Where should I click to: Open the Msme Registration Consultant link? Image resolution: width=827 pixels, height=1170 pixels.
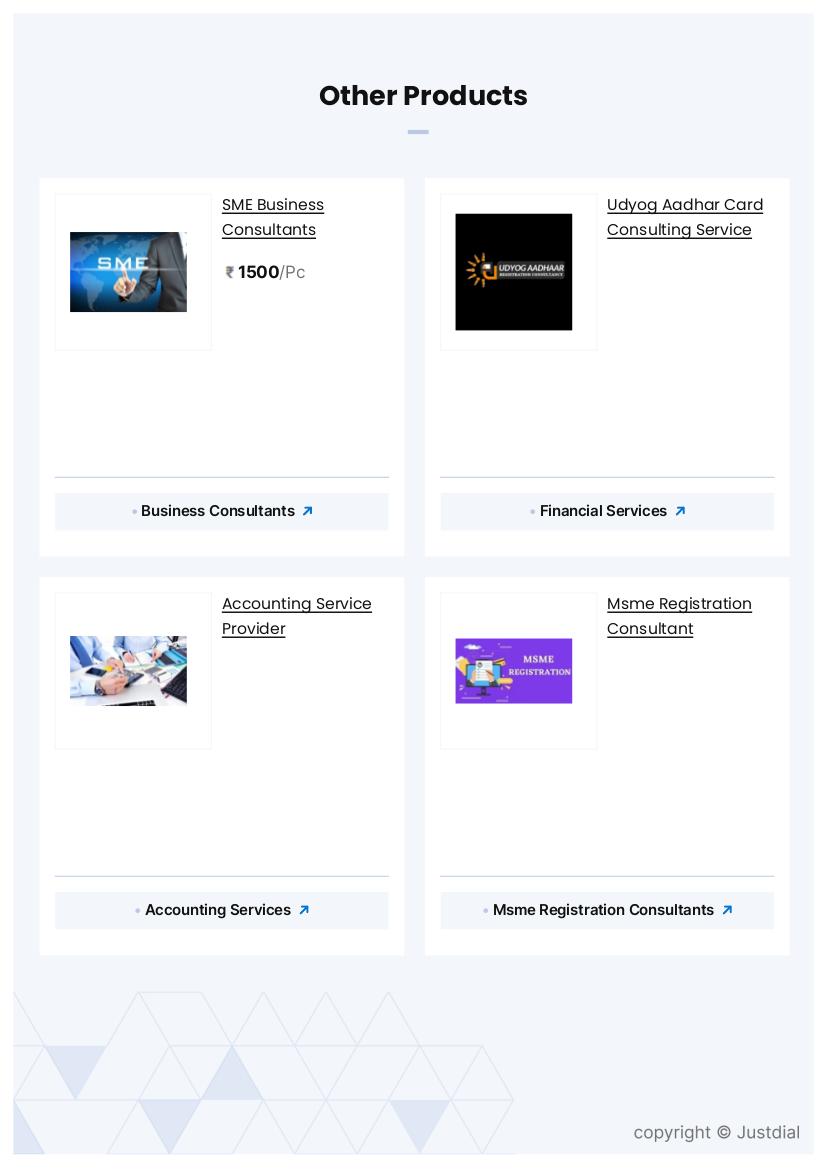[678, 616]
